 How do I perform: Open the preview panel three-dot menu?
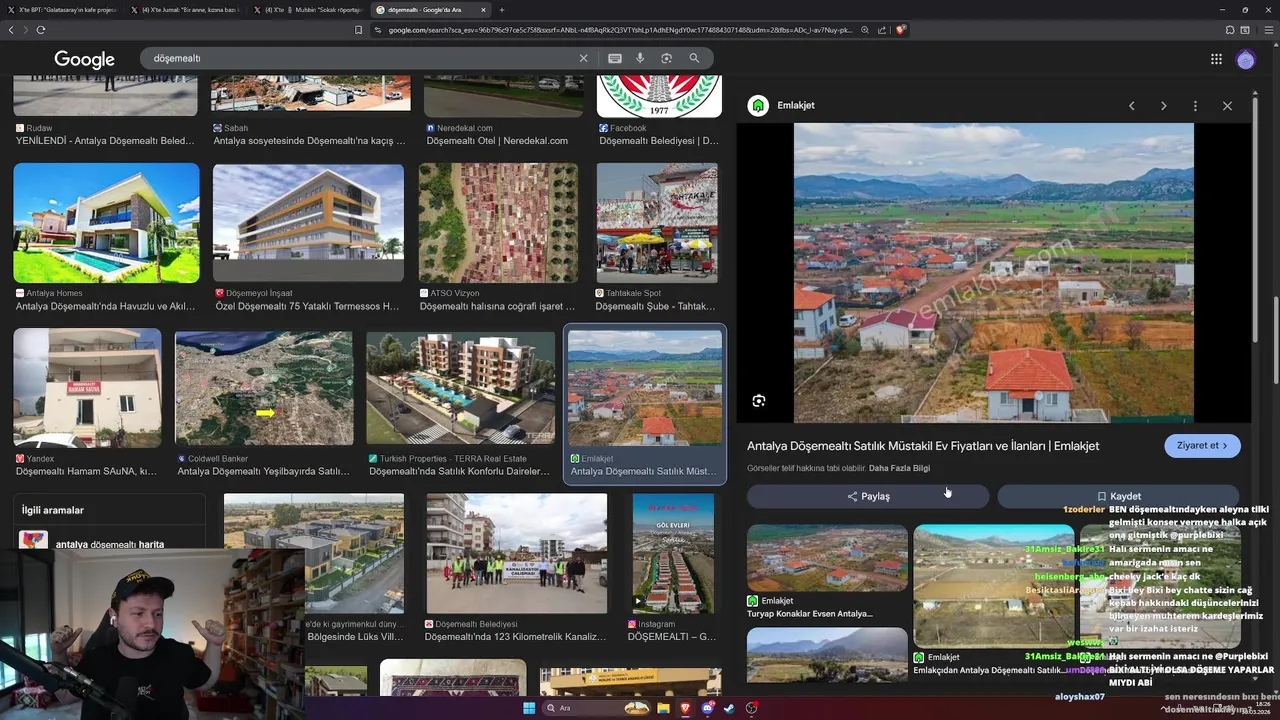(x=1195, y=106)
